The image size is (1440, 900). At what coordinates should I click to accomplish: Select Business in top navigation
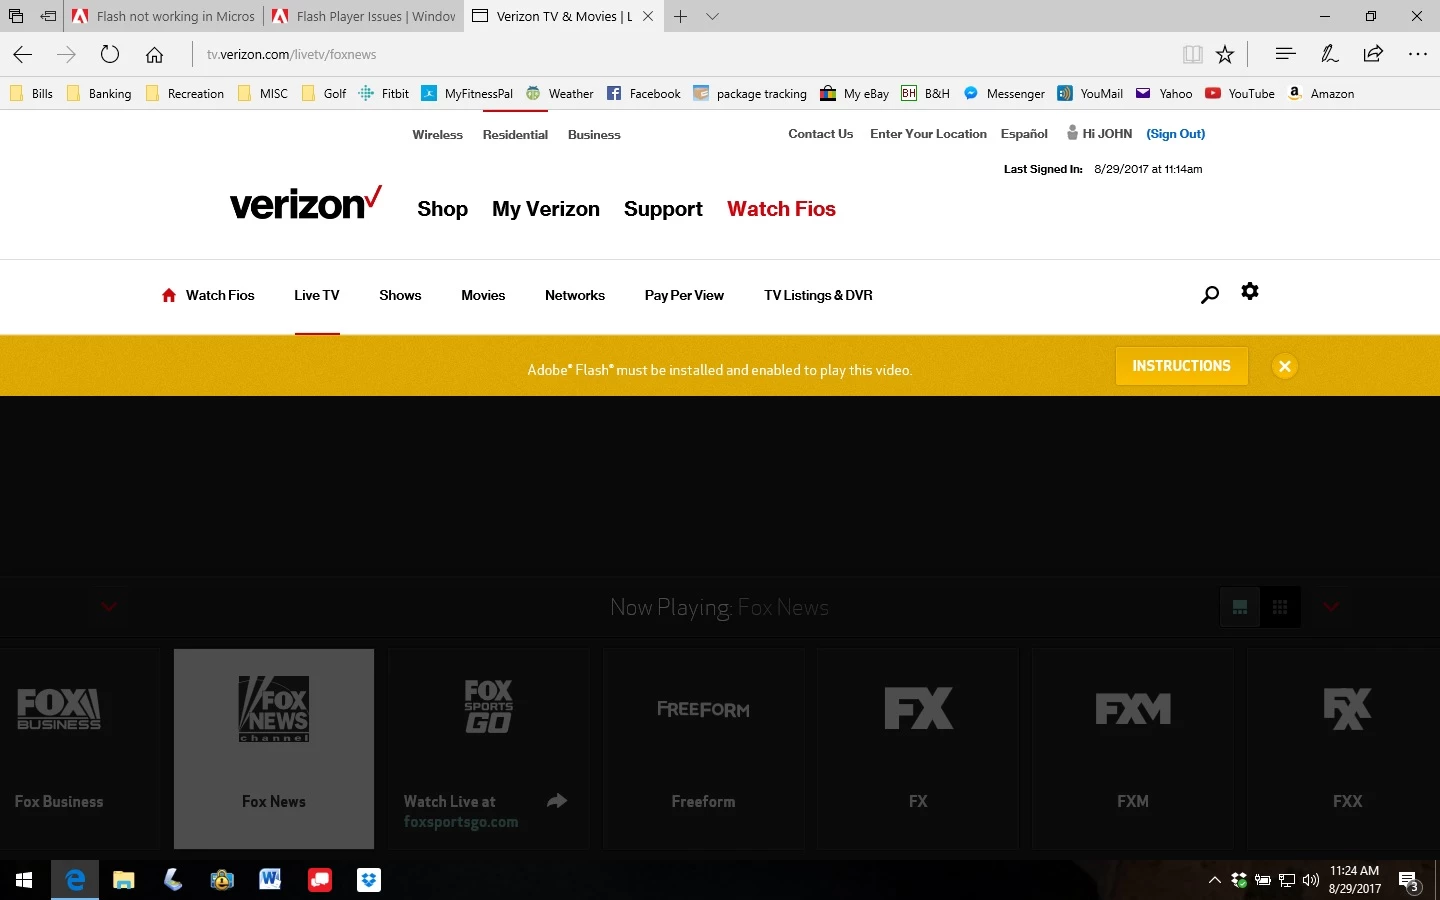point(594,135)
